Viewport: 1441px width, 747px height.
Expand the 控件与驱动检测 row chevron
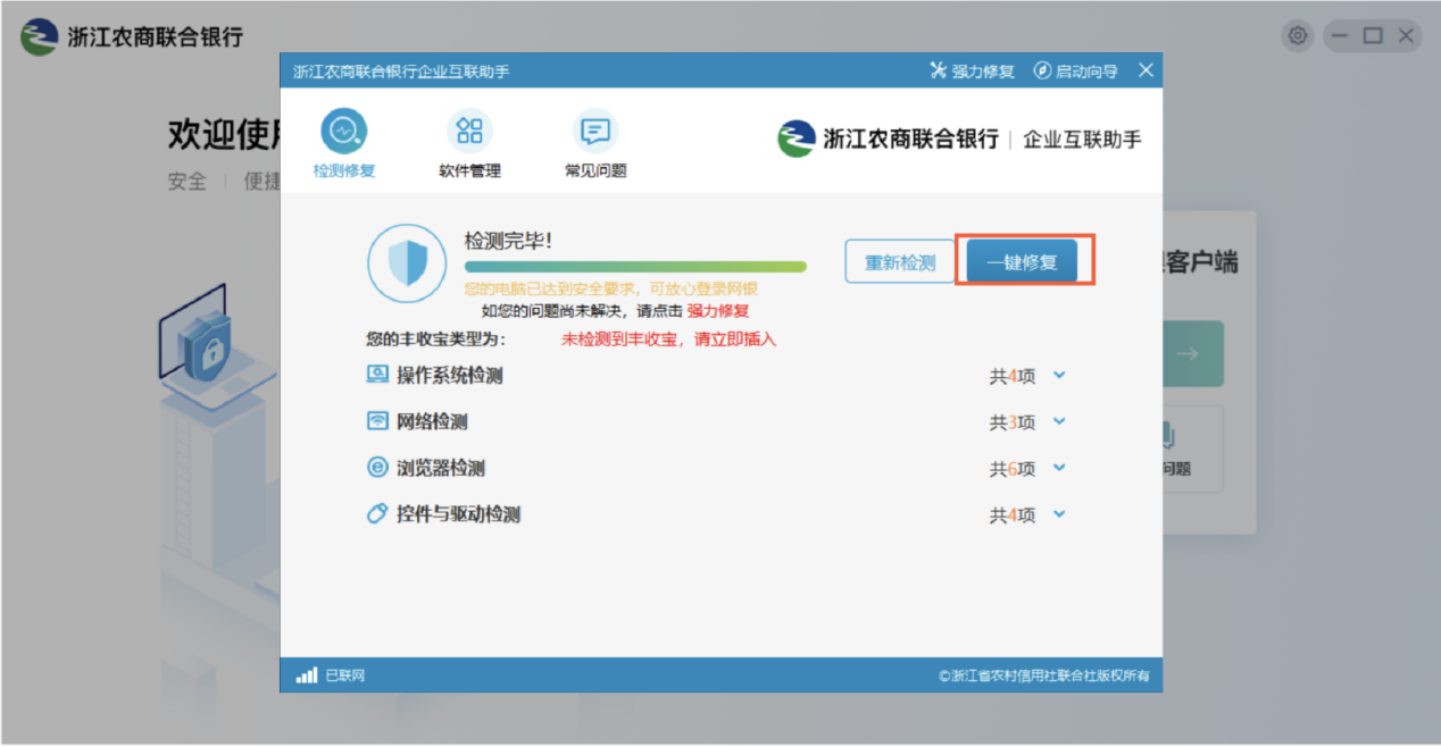pyautogui.click(x=1059, y=515)
